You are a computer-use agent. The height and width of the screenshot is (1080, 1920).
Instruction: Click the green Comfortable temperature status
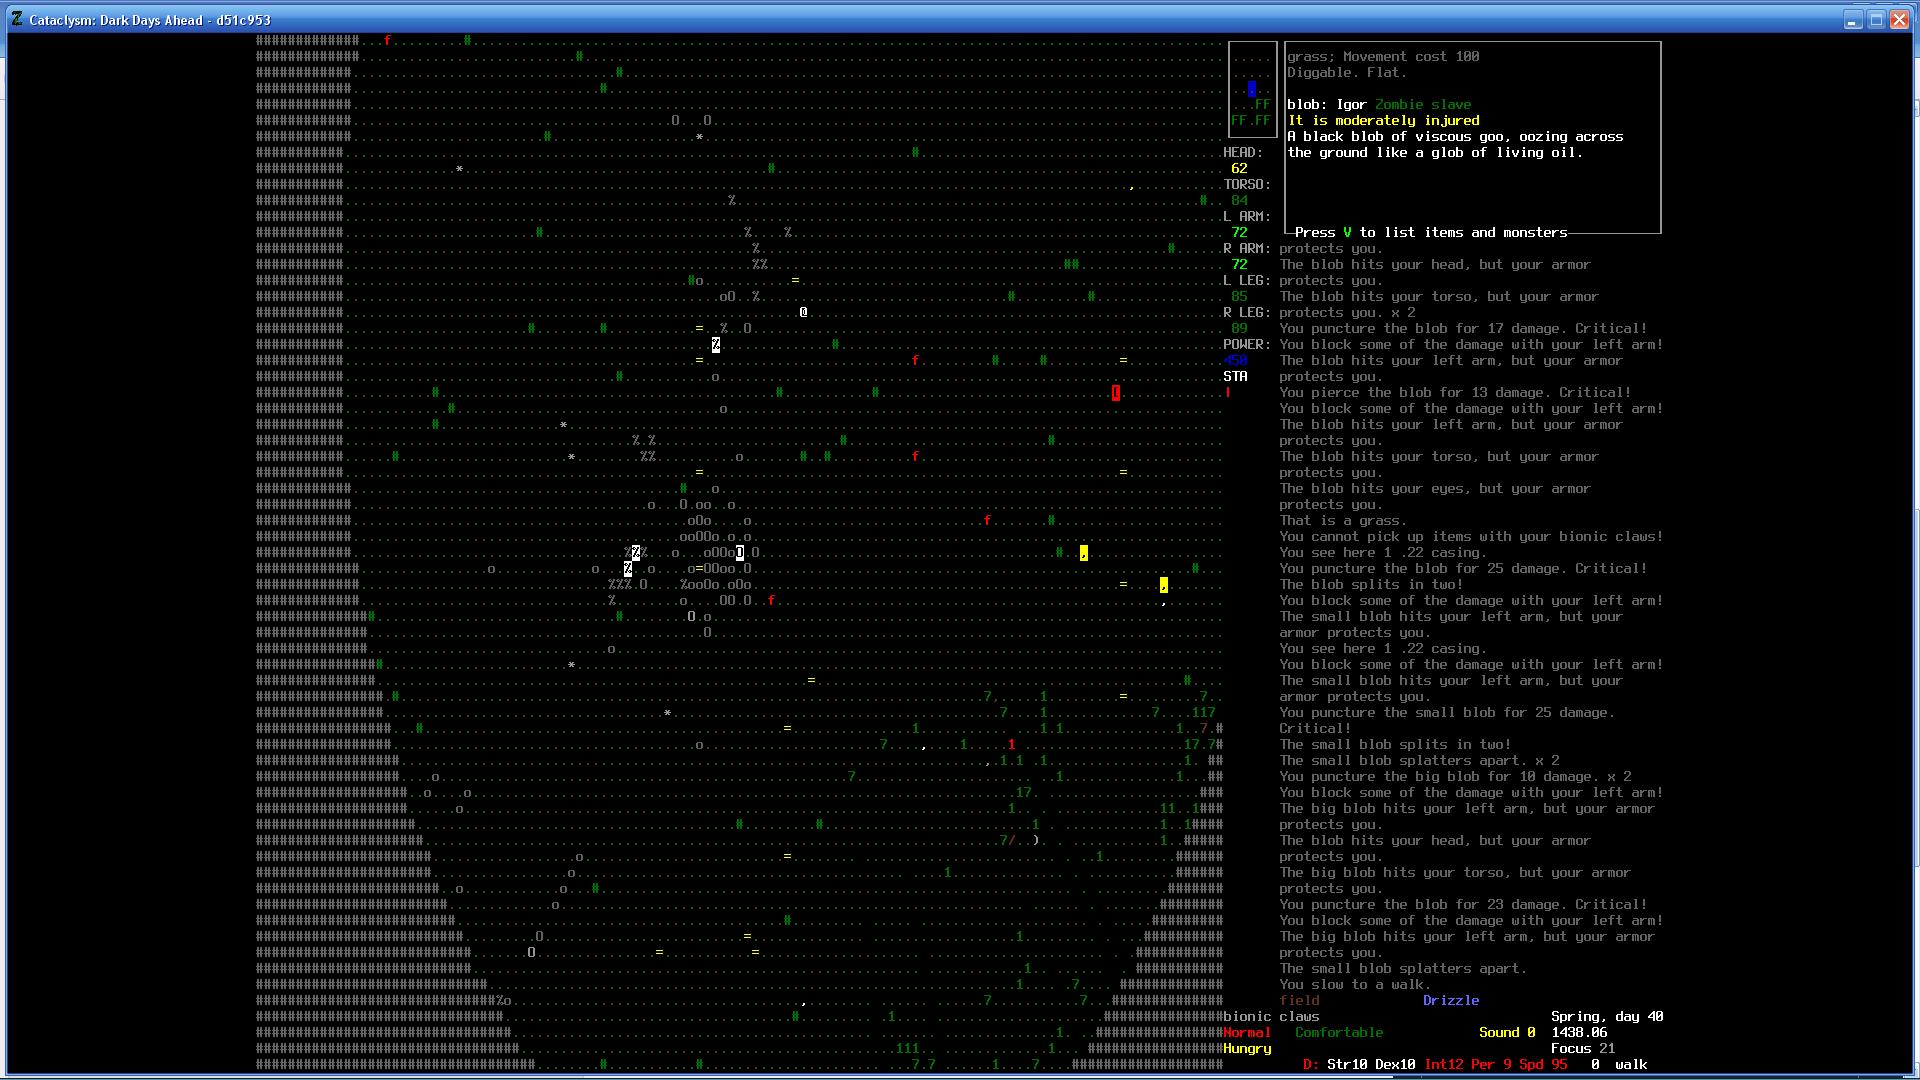pos(1338,1032)
